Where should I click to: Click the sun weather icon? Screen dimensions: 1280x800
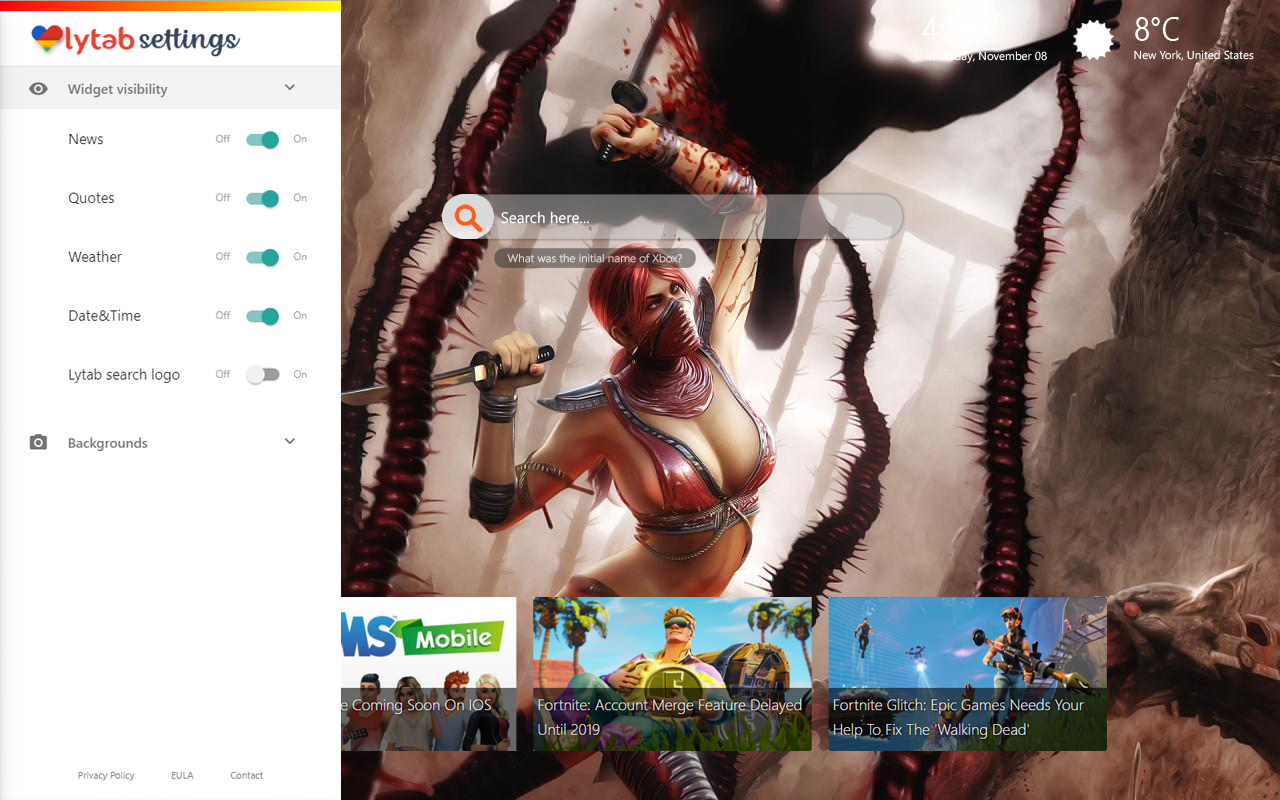(1094, 40)
